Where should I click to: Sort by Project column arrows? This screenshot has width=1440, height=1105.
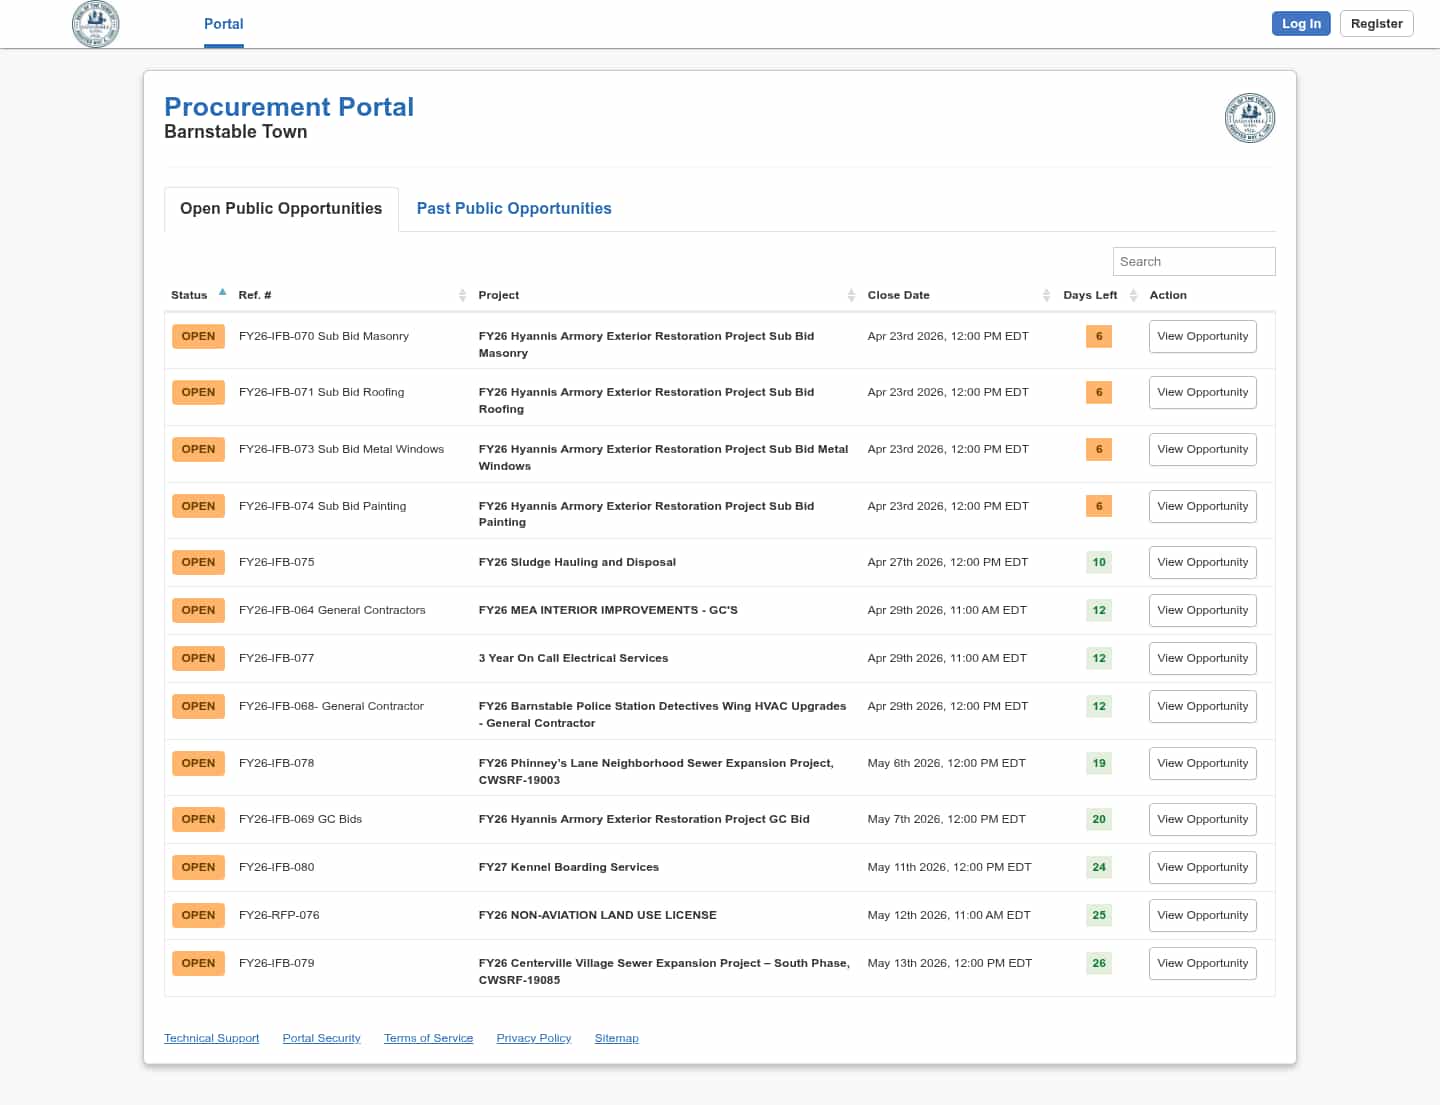pyautogui.click(x=851, y=295)
